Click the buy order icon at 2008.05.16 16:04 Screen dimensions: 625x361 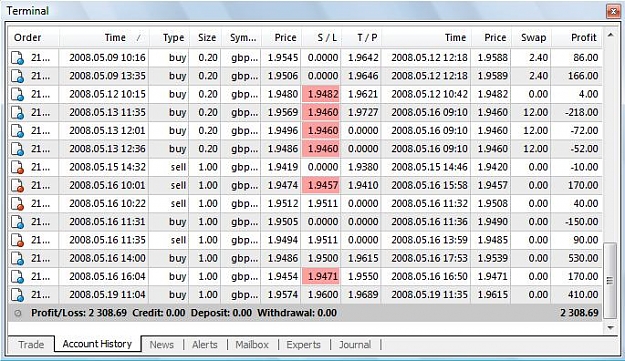point(17,277)
